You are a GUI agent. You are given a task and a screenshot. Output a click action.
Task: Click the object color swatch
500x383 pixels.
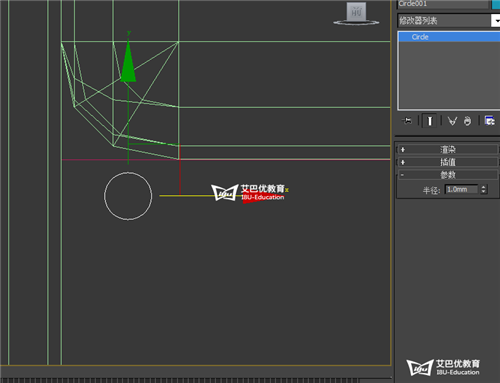[x=496, y=4]
